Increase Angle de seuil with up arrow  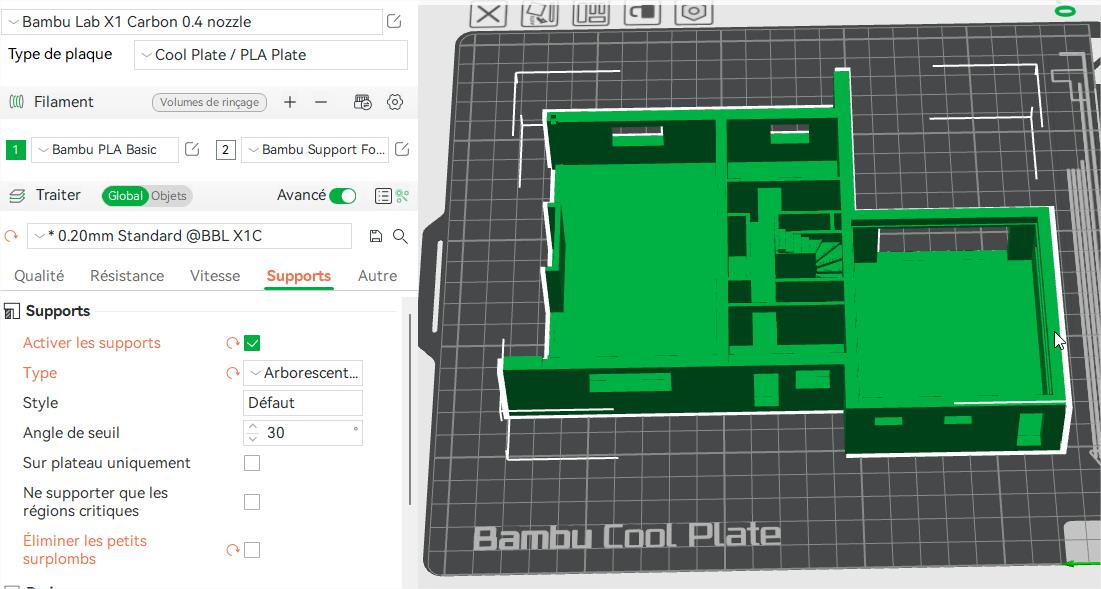[x=253, y=428]
